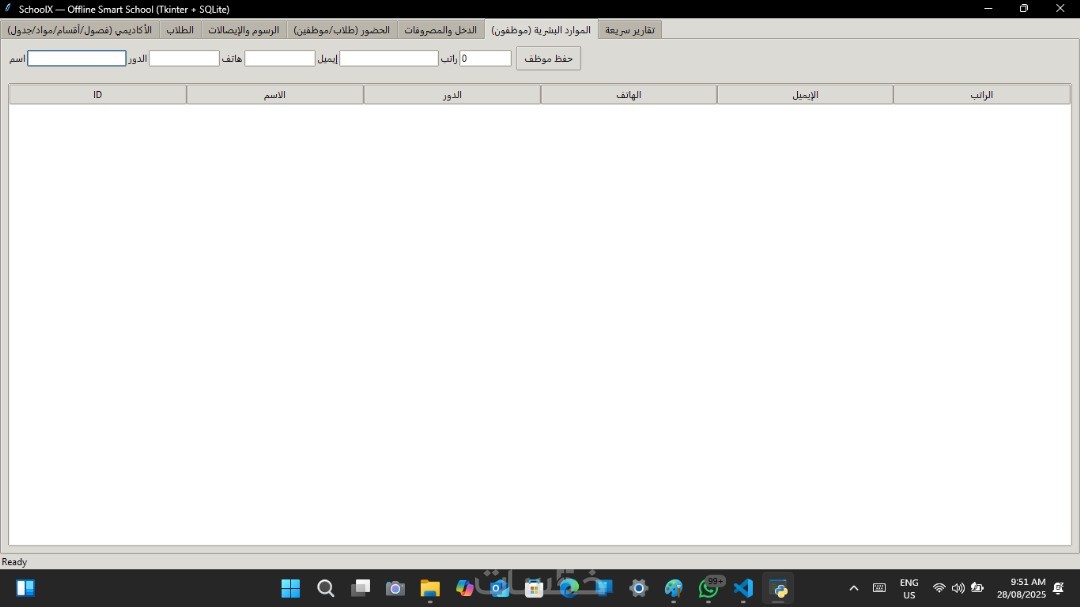Open the Widgets panel icon
This screenshot has width=1080, height=607.
[x=25, y=588]
